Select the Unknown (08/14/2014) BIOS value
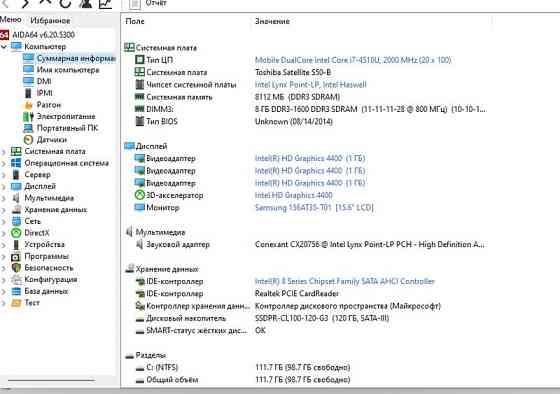 [x=294, y=121]
